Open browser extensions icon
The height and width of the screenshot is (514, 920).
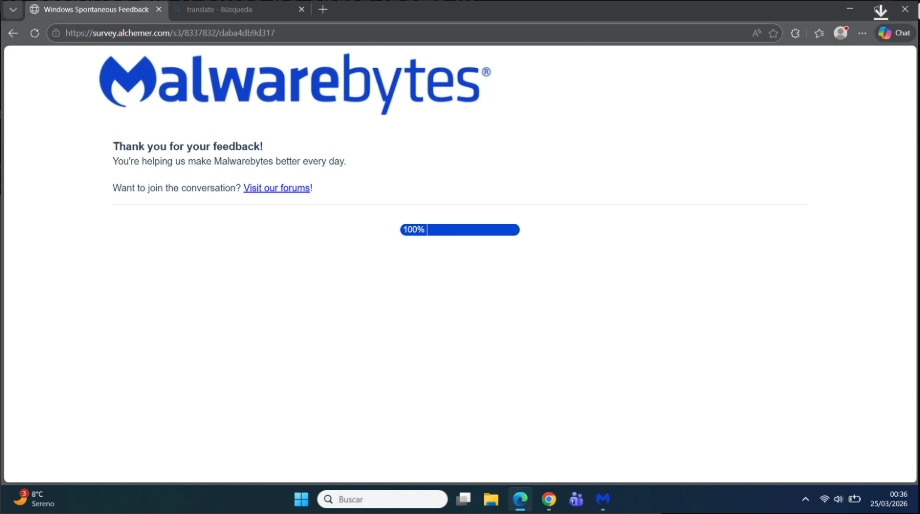[795, 33]
